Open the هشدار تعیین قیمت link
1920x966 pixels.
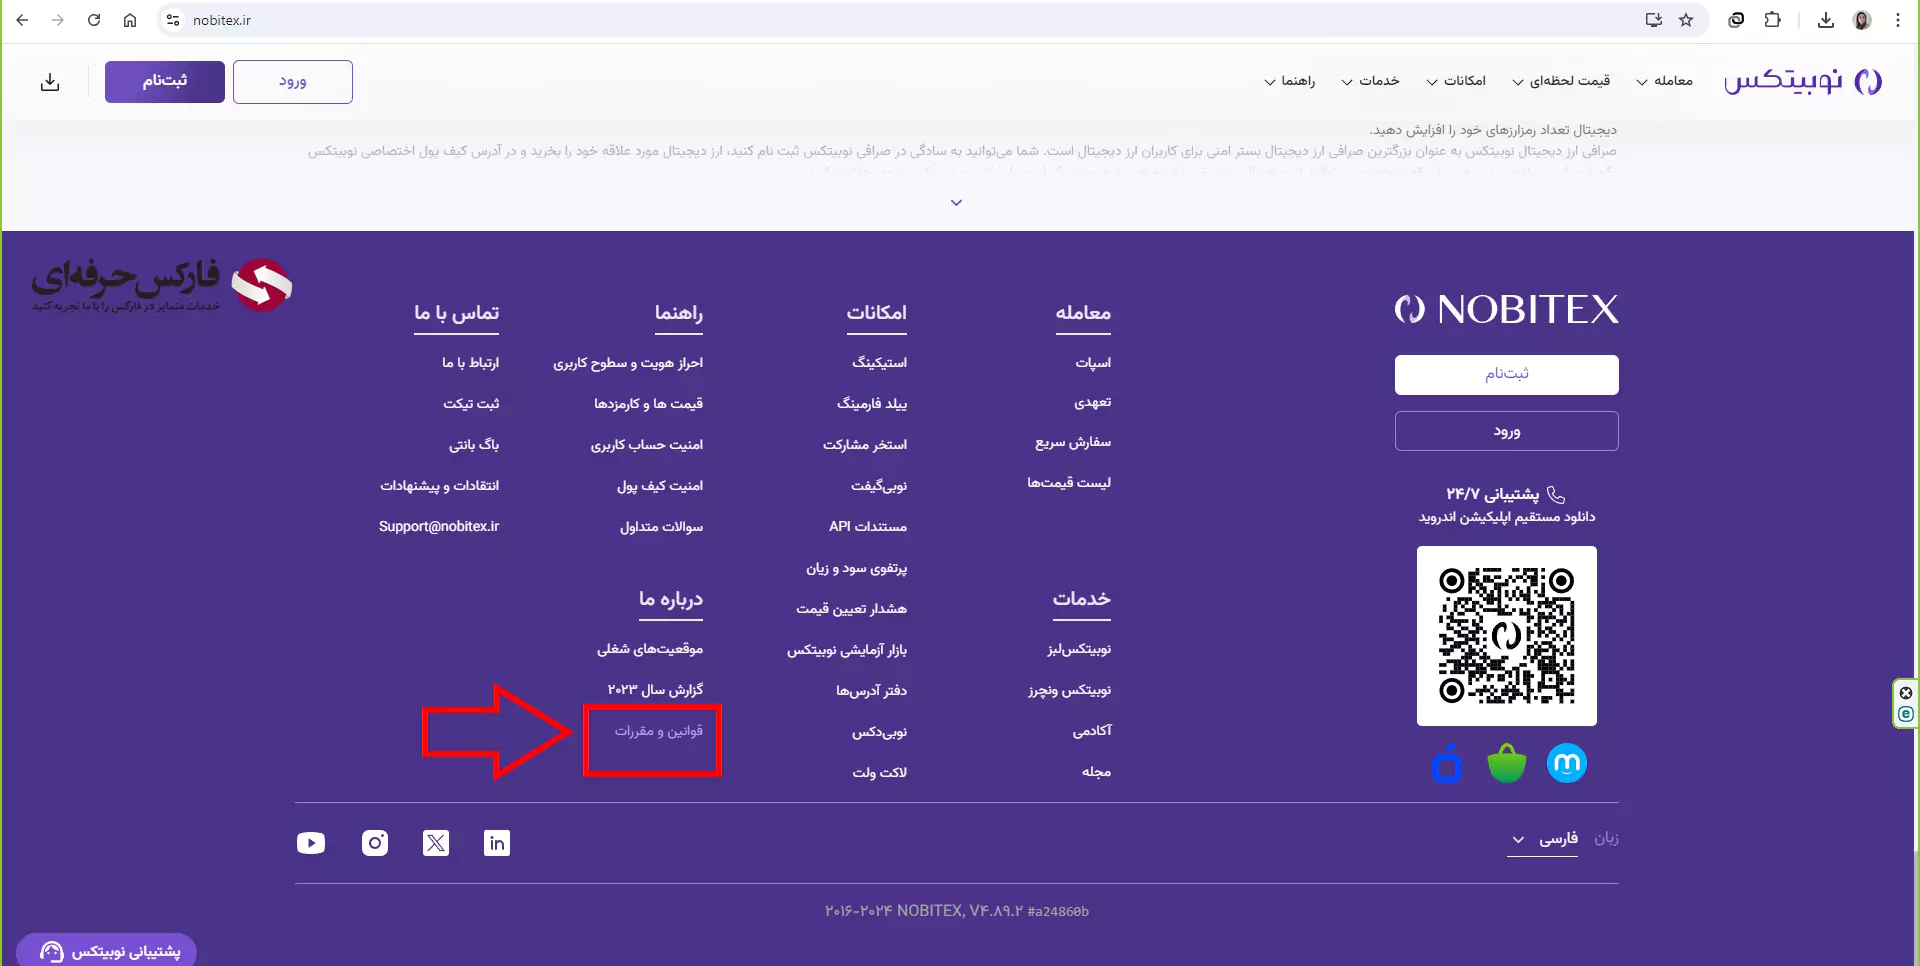[x=852, y=609]
